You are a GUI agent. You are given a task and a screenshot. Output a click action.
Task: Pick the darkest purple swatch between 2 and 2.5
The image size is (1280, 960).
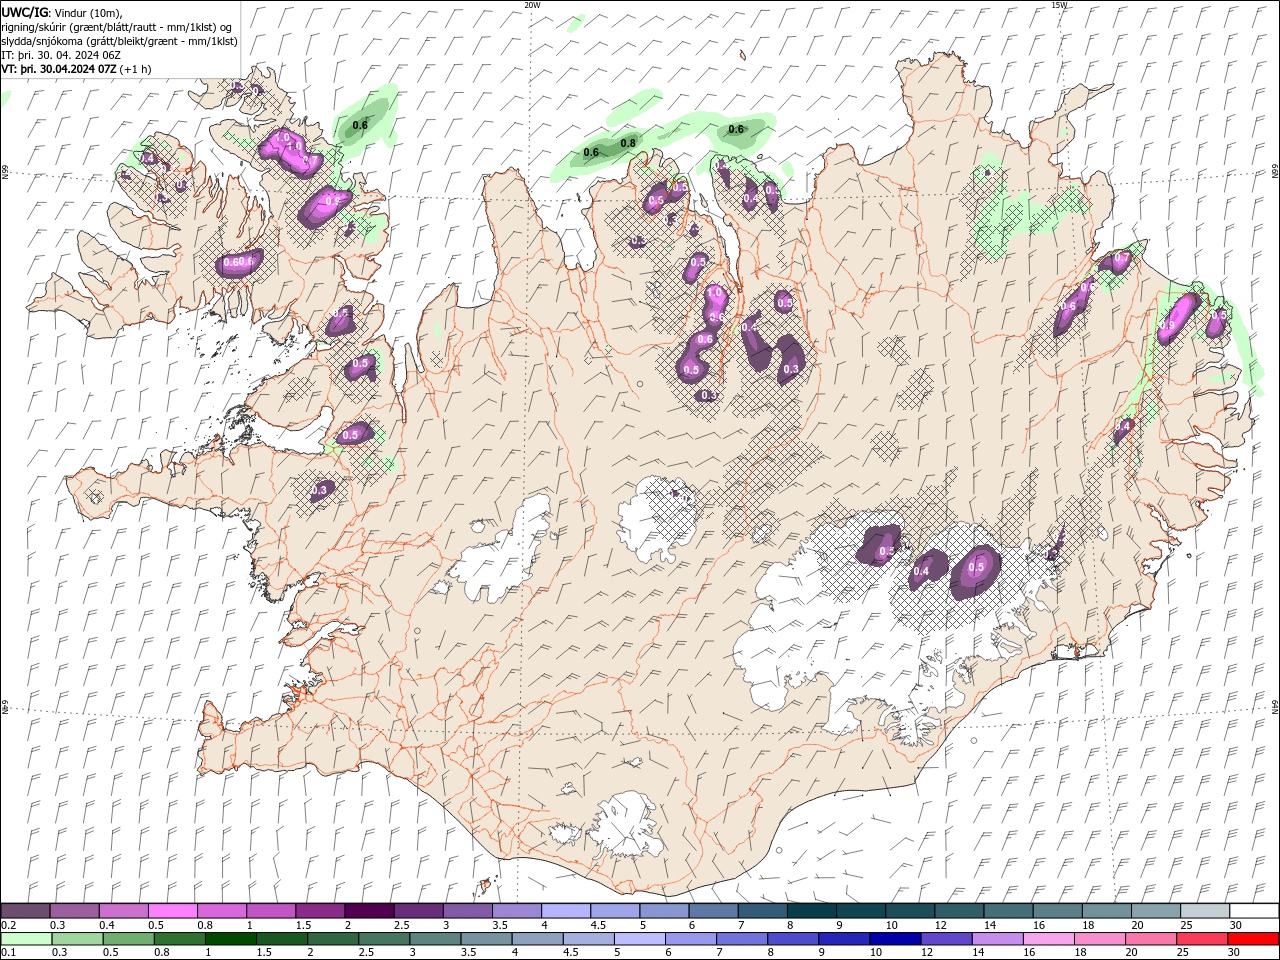click(x=369, y=911)
